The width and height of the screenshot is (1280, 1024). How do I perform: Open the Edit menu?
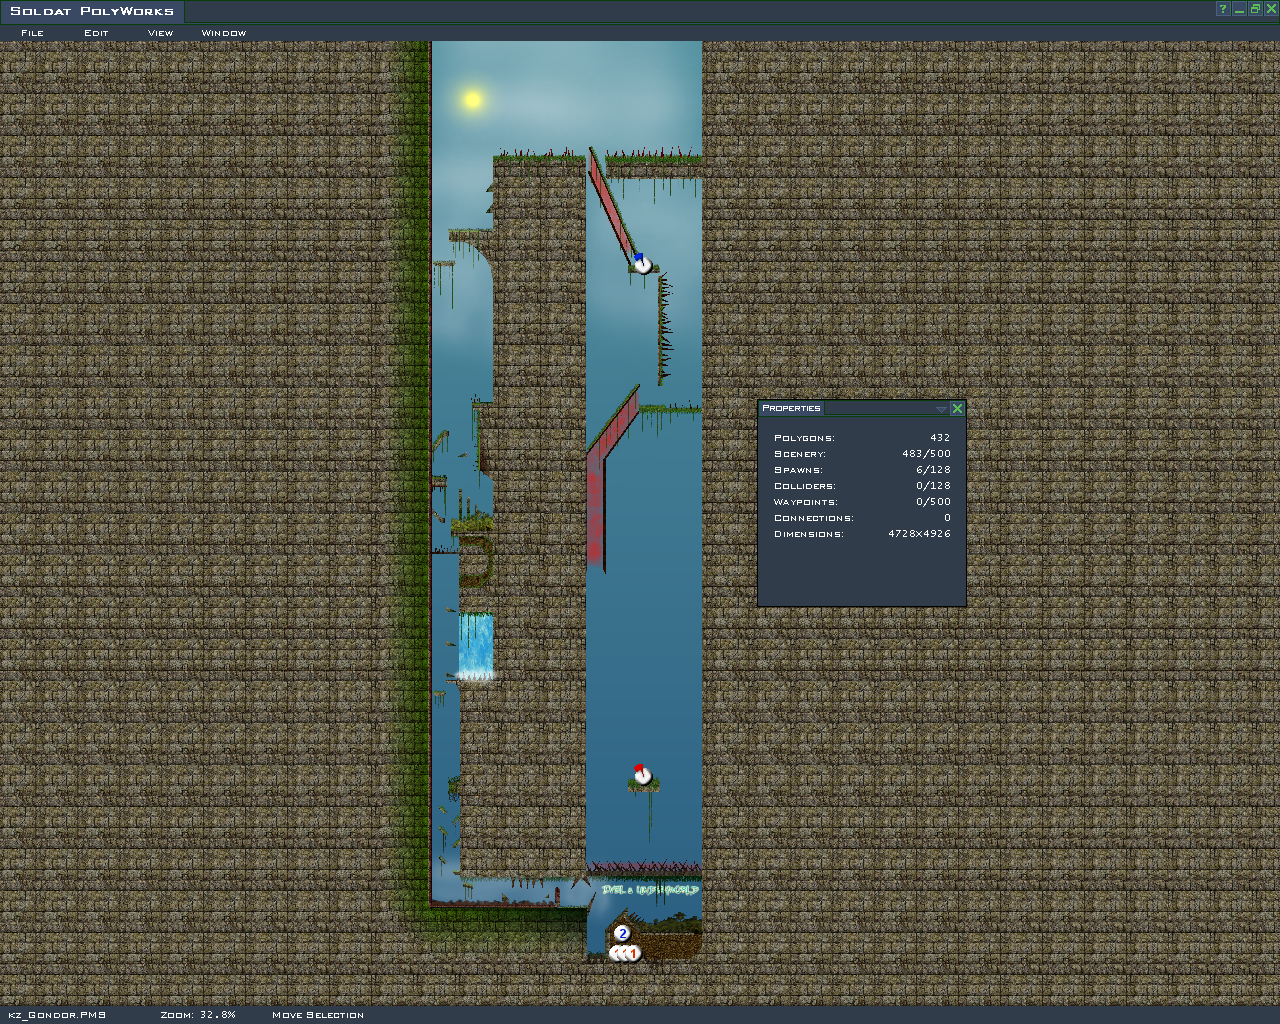point(96,33)
